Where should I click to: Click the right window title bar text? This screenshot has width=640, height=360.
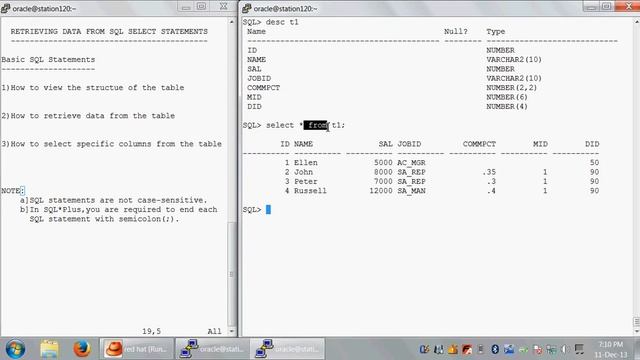(285, 8)
